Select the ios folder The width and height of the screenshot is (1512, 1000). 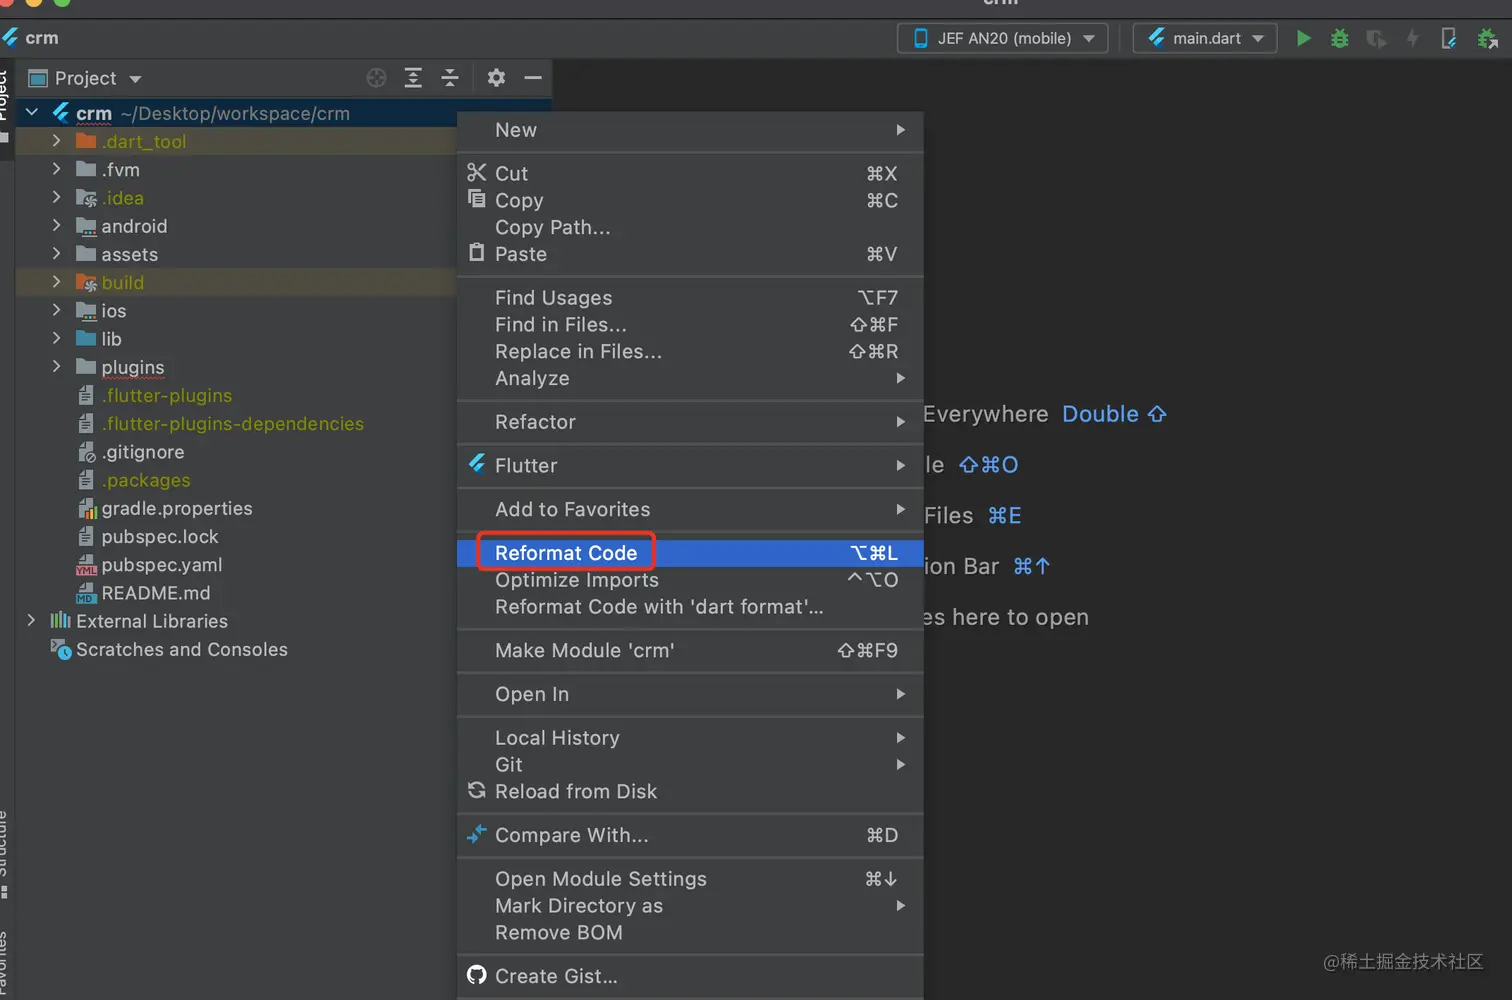click(113, 311)
